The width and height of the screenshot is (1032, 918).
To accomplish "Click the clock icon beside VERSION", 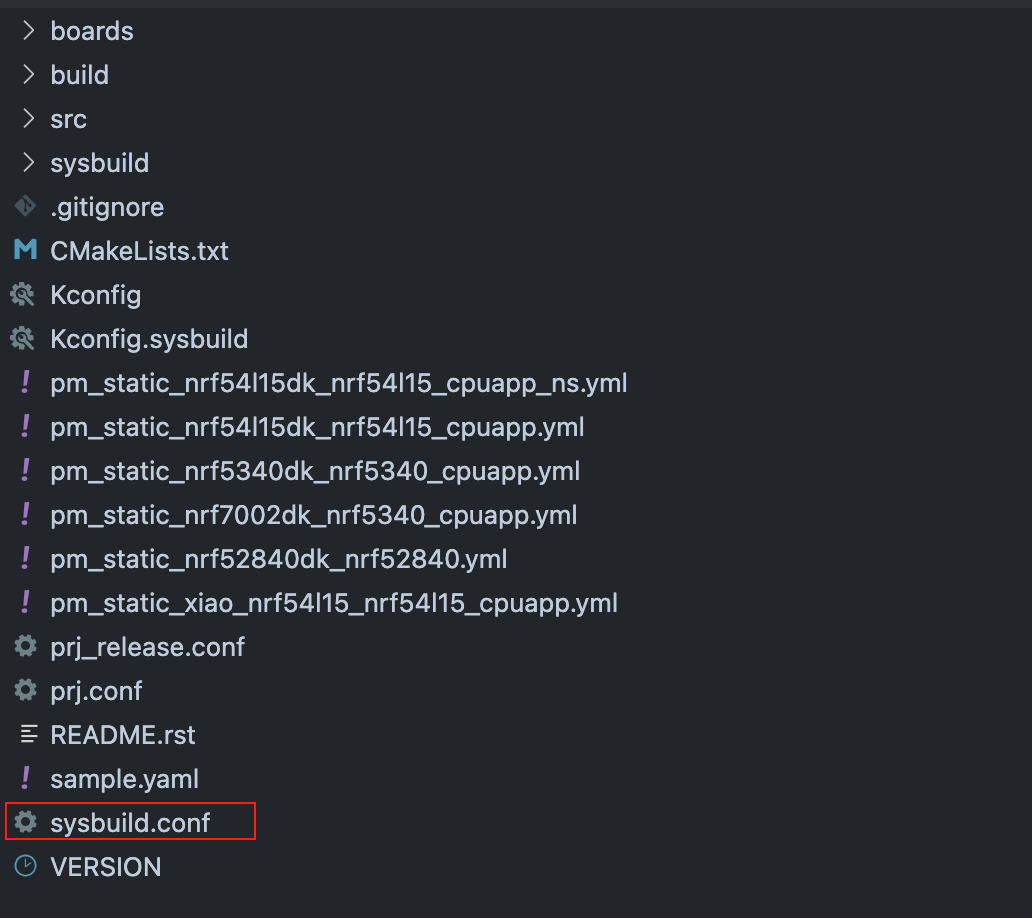I will tap(25, 867).
